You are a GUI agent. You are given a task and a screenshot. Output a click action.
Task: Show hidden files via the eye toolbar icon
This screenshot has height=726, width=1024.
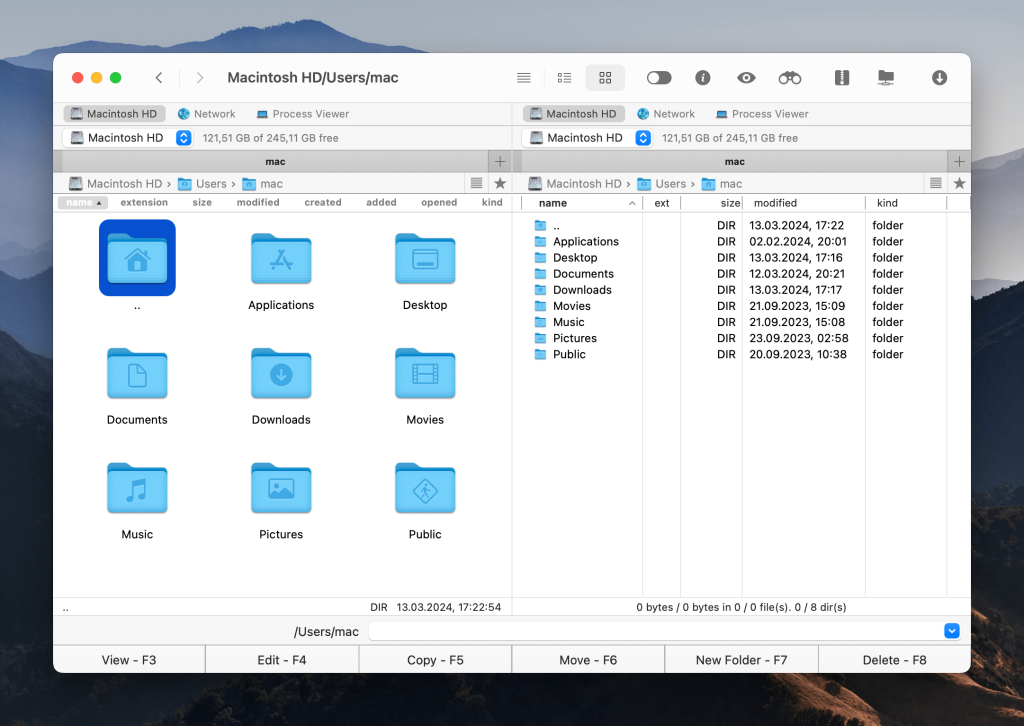(745, 77)
